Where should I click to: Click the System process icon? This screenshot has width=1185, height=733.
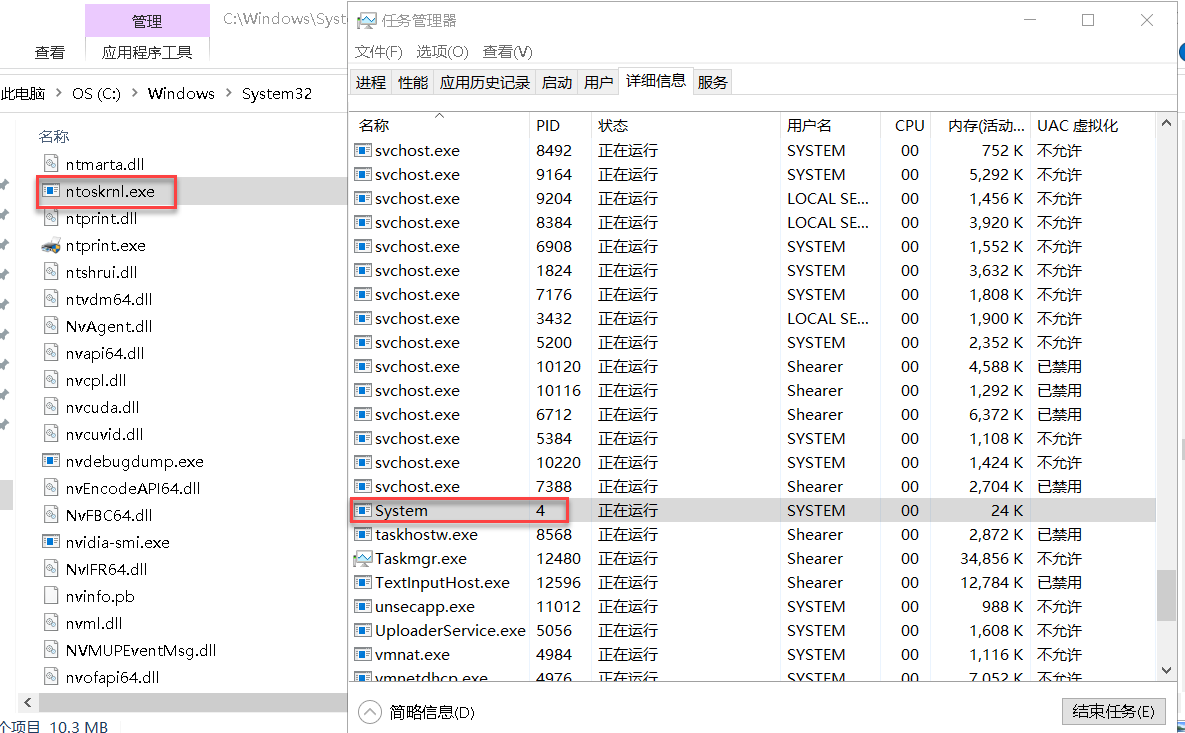click(x=362, y=510)
